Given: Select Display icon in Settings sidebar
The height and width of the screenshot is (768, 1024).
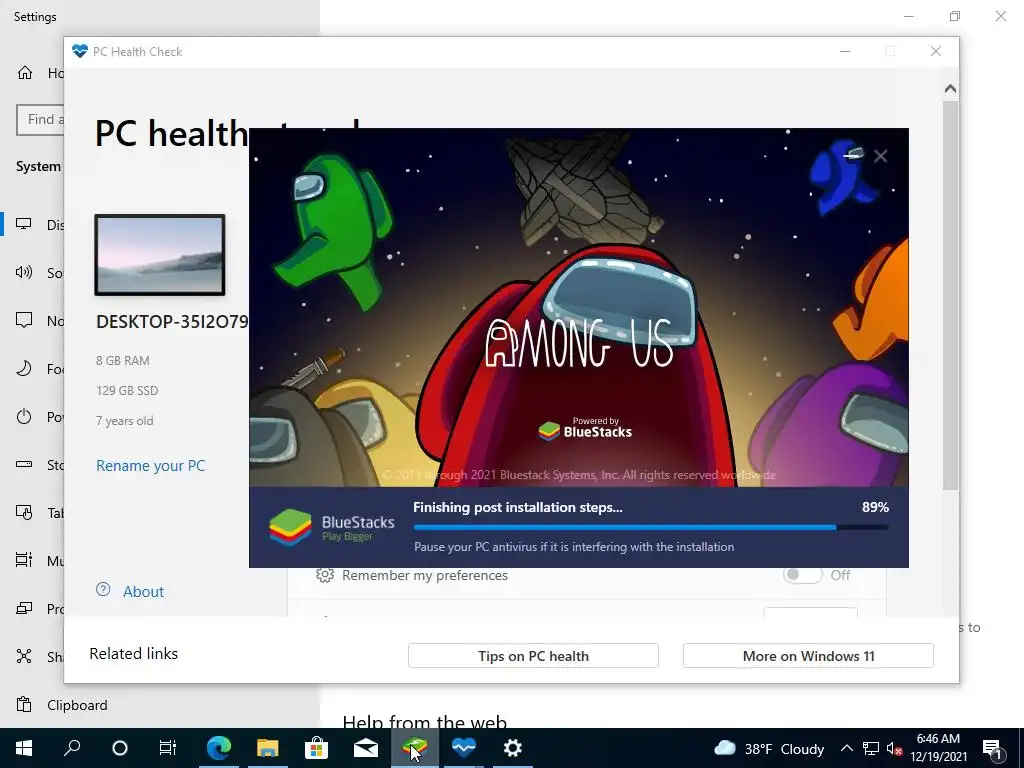Looking at the screenshot, I should [24, 225].
